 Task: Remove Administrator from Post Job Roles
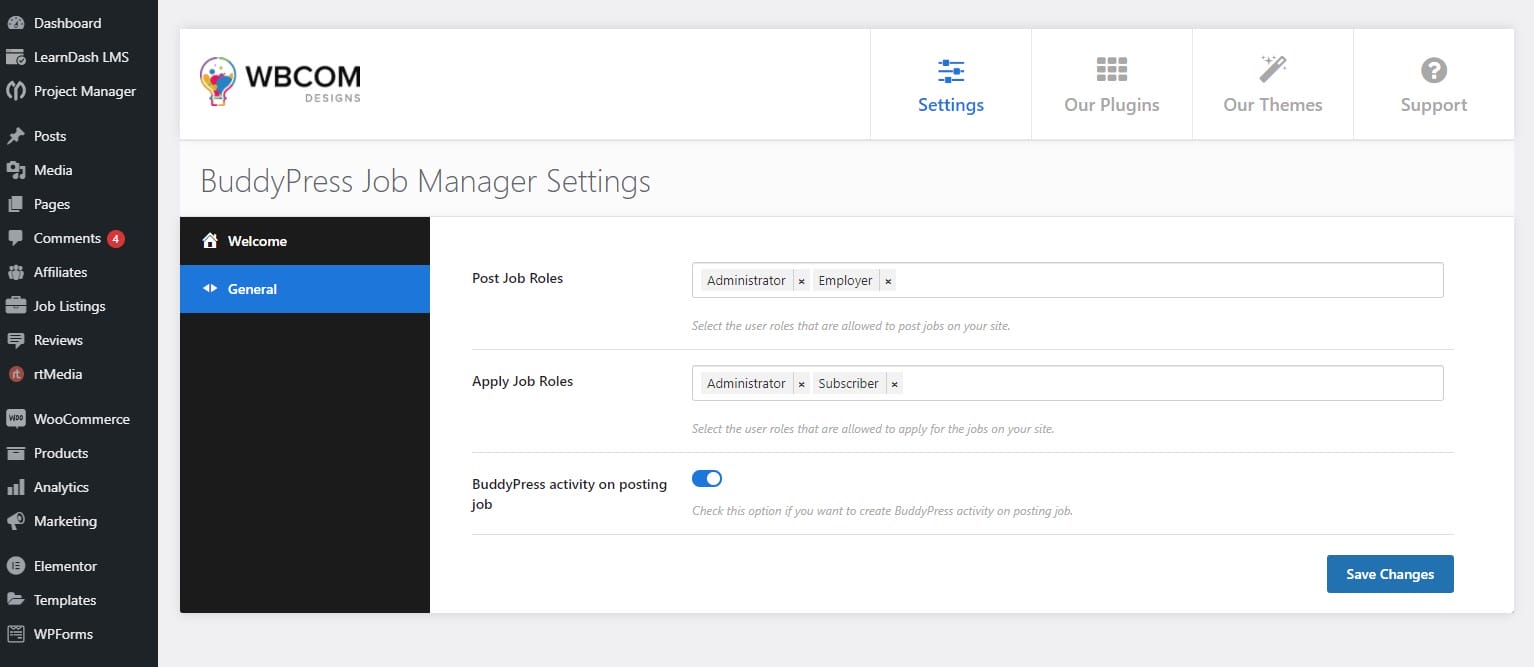[801, 281]
